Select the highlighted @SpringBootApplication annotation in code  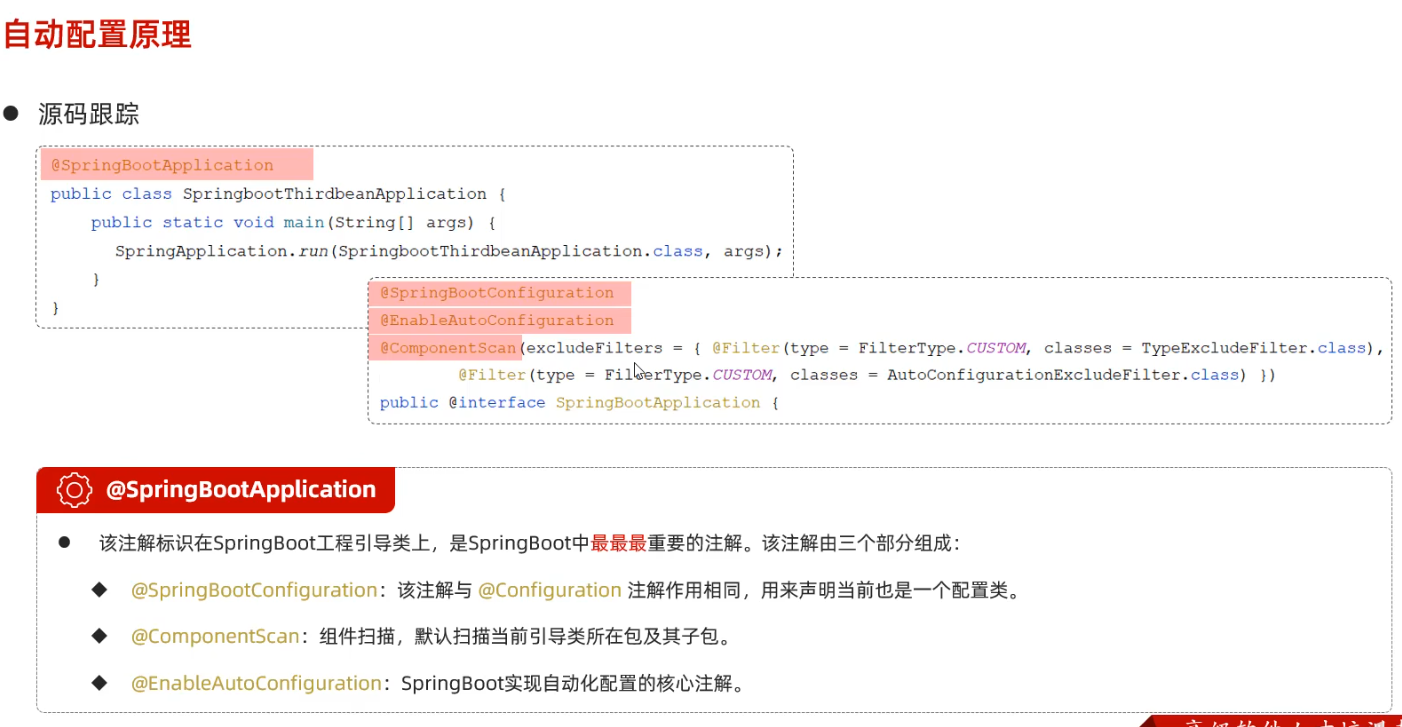point(162,165)
